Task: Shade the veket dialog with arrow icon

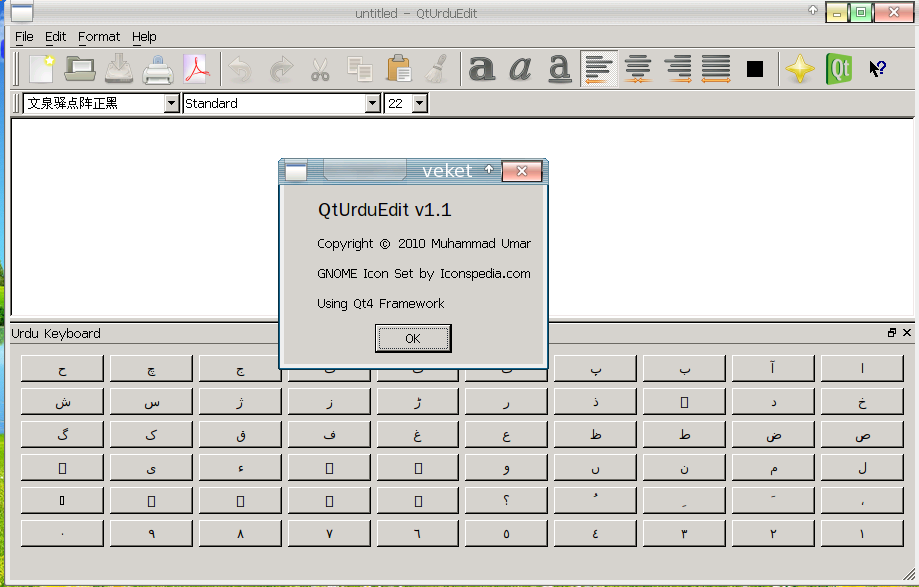Action: tap(489, 169)
